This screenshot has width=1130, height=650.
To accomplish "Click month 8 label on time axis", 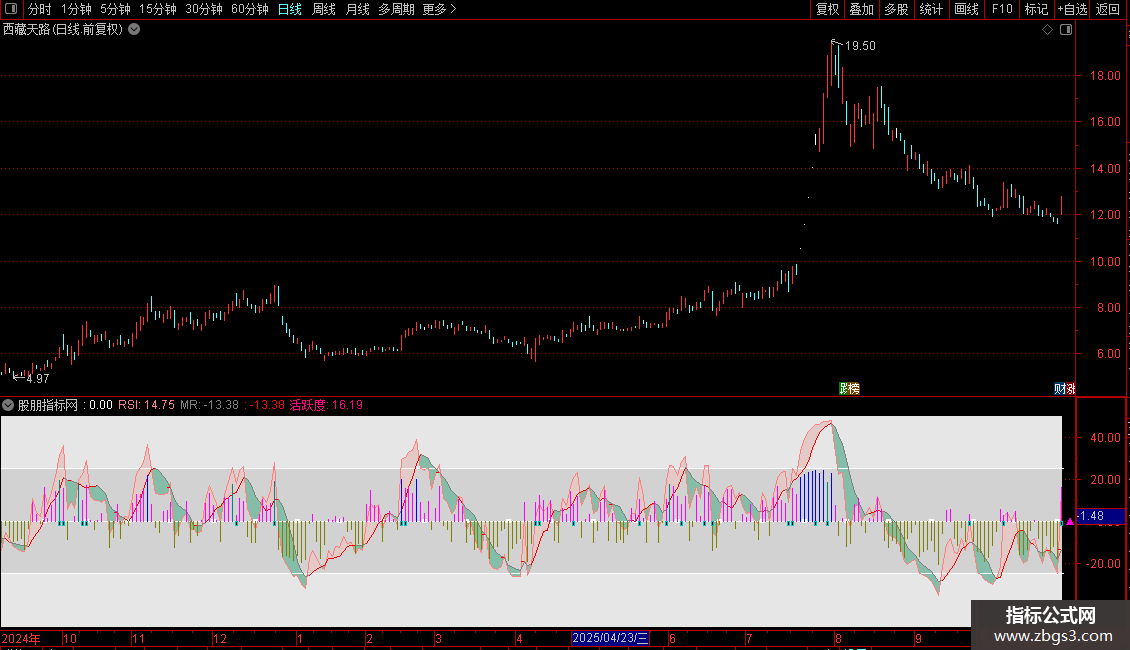I will 838,638.
